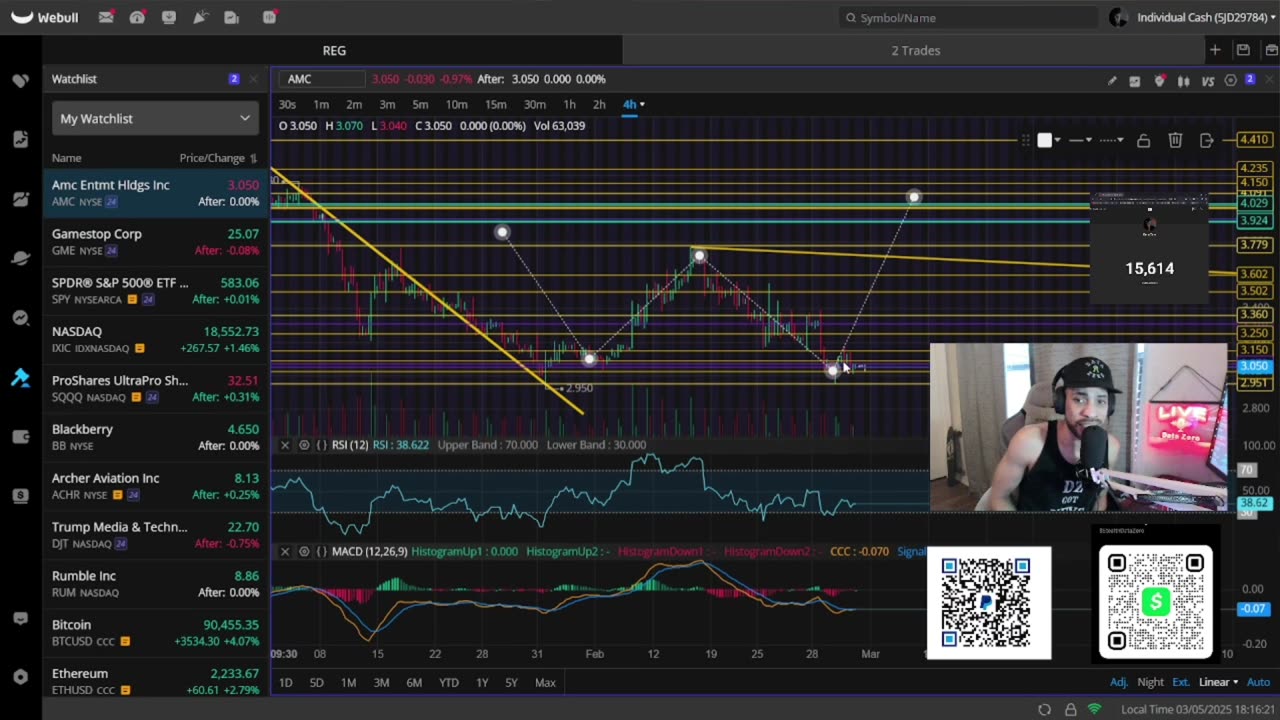Open the wallet icon in left sidebar
The width and height of the screenshot is (1280, 720).
pyautogui.click(x=20, y=437)
